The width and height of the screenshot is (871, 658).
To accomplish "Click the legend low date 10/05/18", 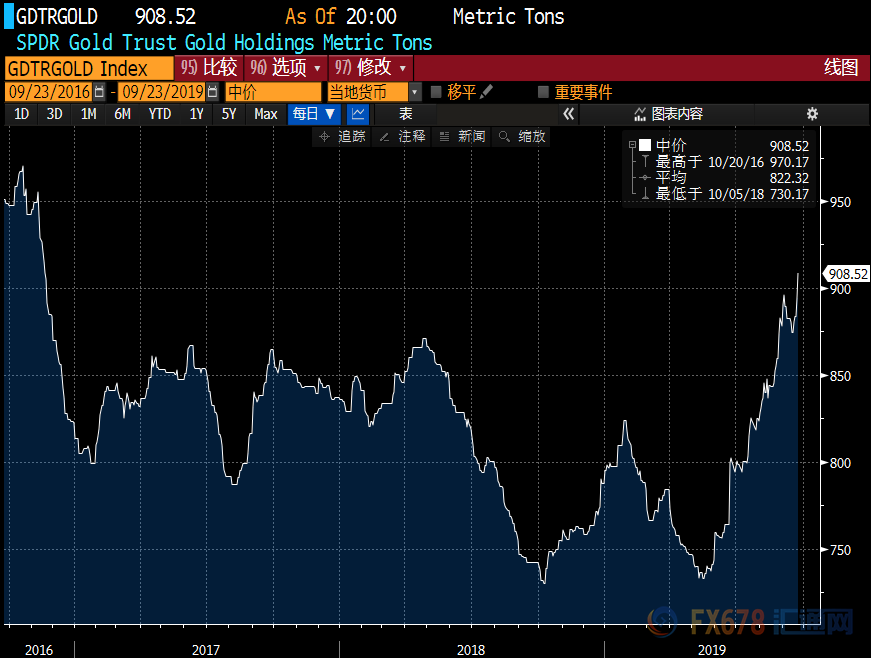I will click(x=736, y=194).
